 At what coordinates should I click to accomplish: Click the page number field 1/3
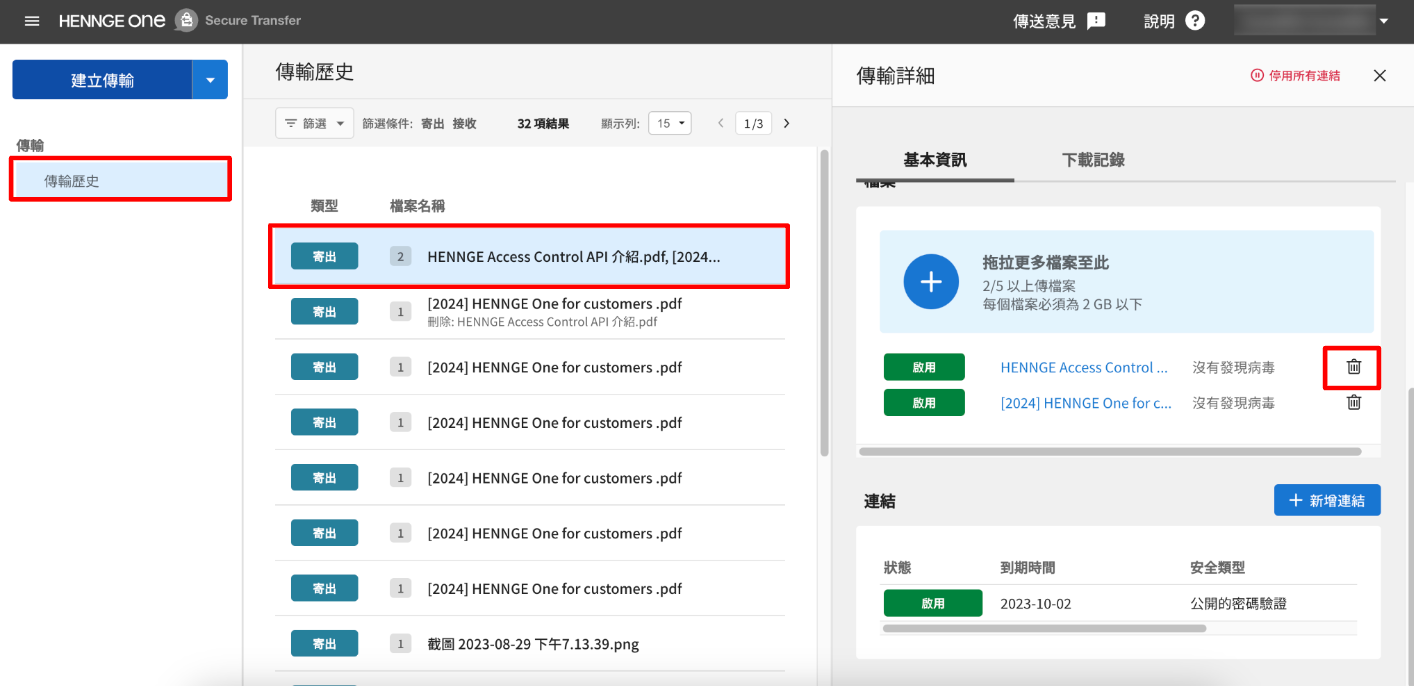pos(753,123)
